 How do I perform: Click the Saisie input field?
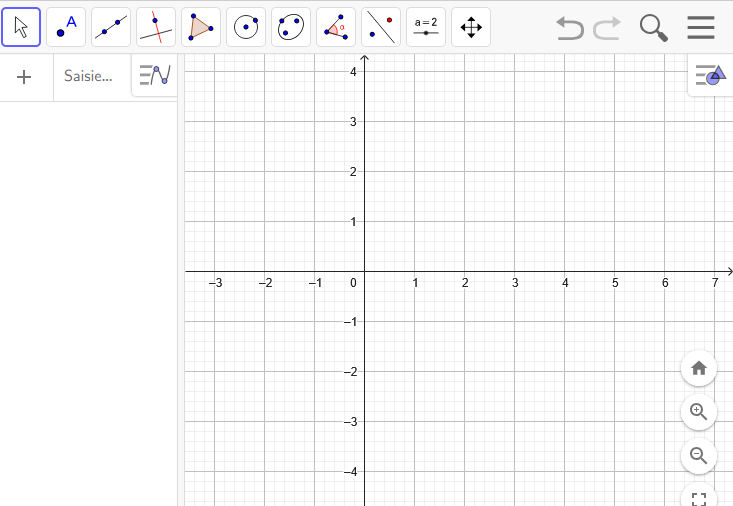click(88, 76)
